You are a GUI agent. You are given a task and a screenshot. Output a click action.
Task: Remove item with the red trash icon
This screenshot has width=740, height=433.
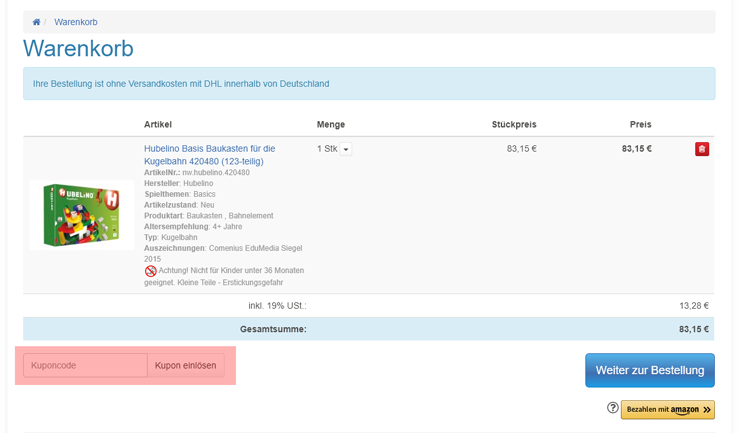pos(702,149)
